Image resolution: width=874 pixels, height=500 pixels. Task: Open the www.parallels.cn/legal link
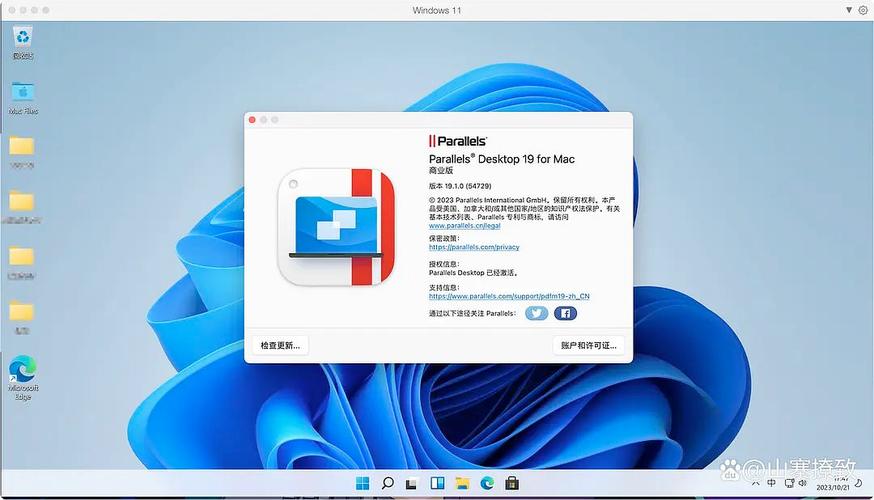pyautogui.click(x=464, y=226)
